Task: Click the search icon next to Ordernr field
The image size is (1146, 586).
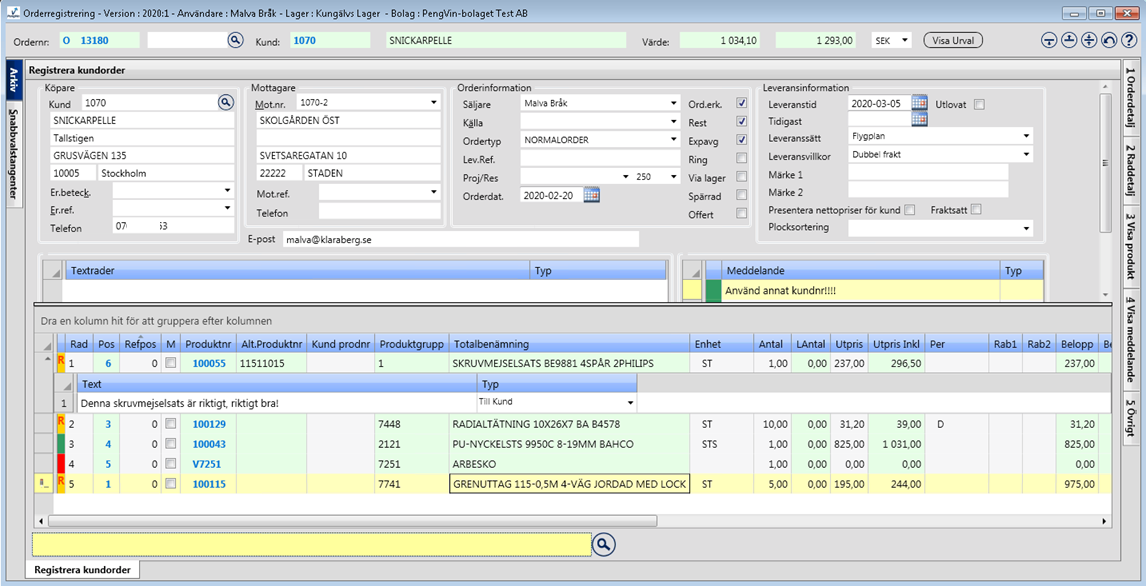Action: 235,40
